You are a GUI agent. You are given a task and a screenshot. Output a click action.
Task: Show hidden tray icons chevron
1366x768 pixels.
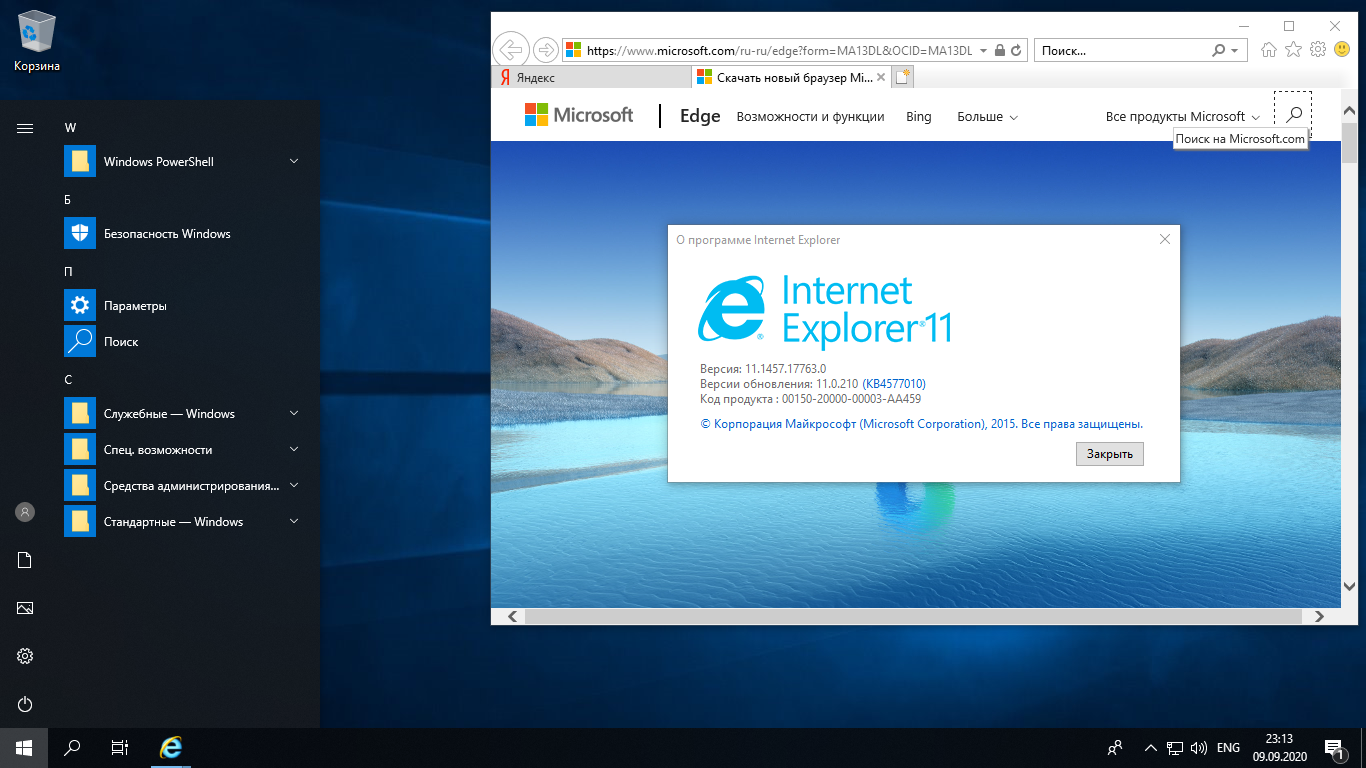click(x=1151, y=747)
